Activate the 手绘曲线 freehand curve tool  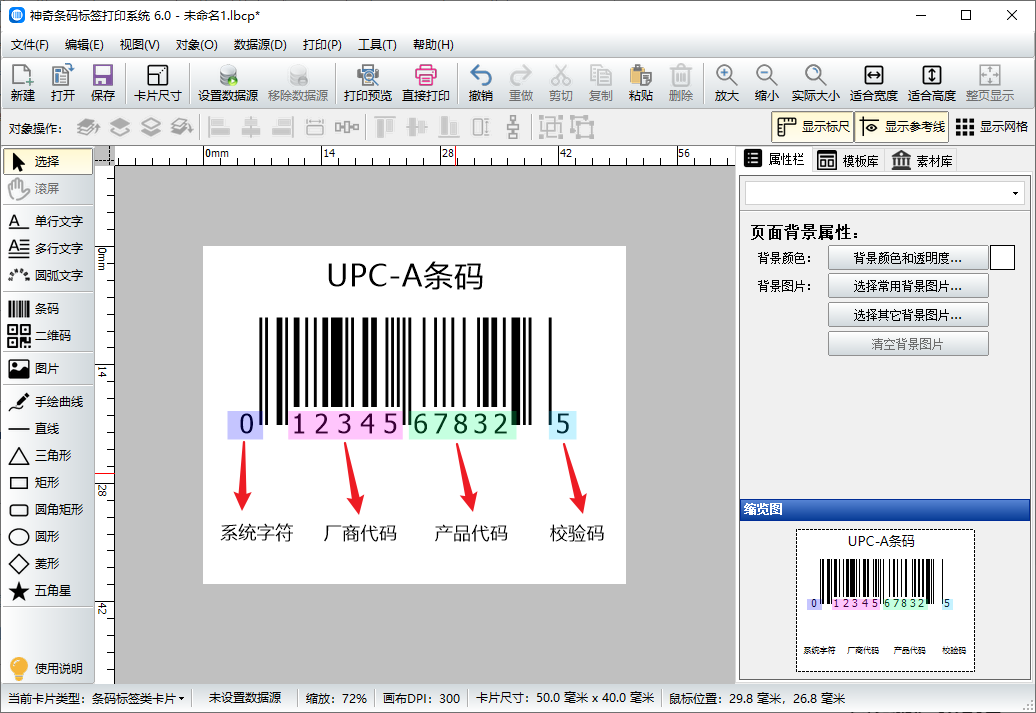point(48,402)
